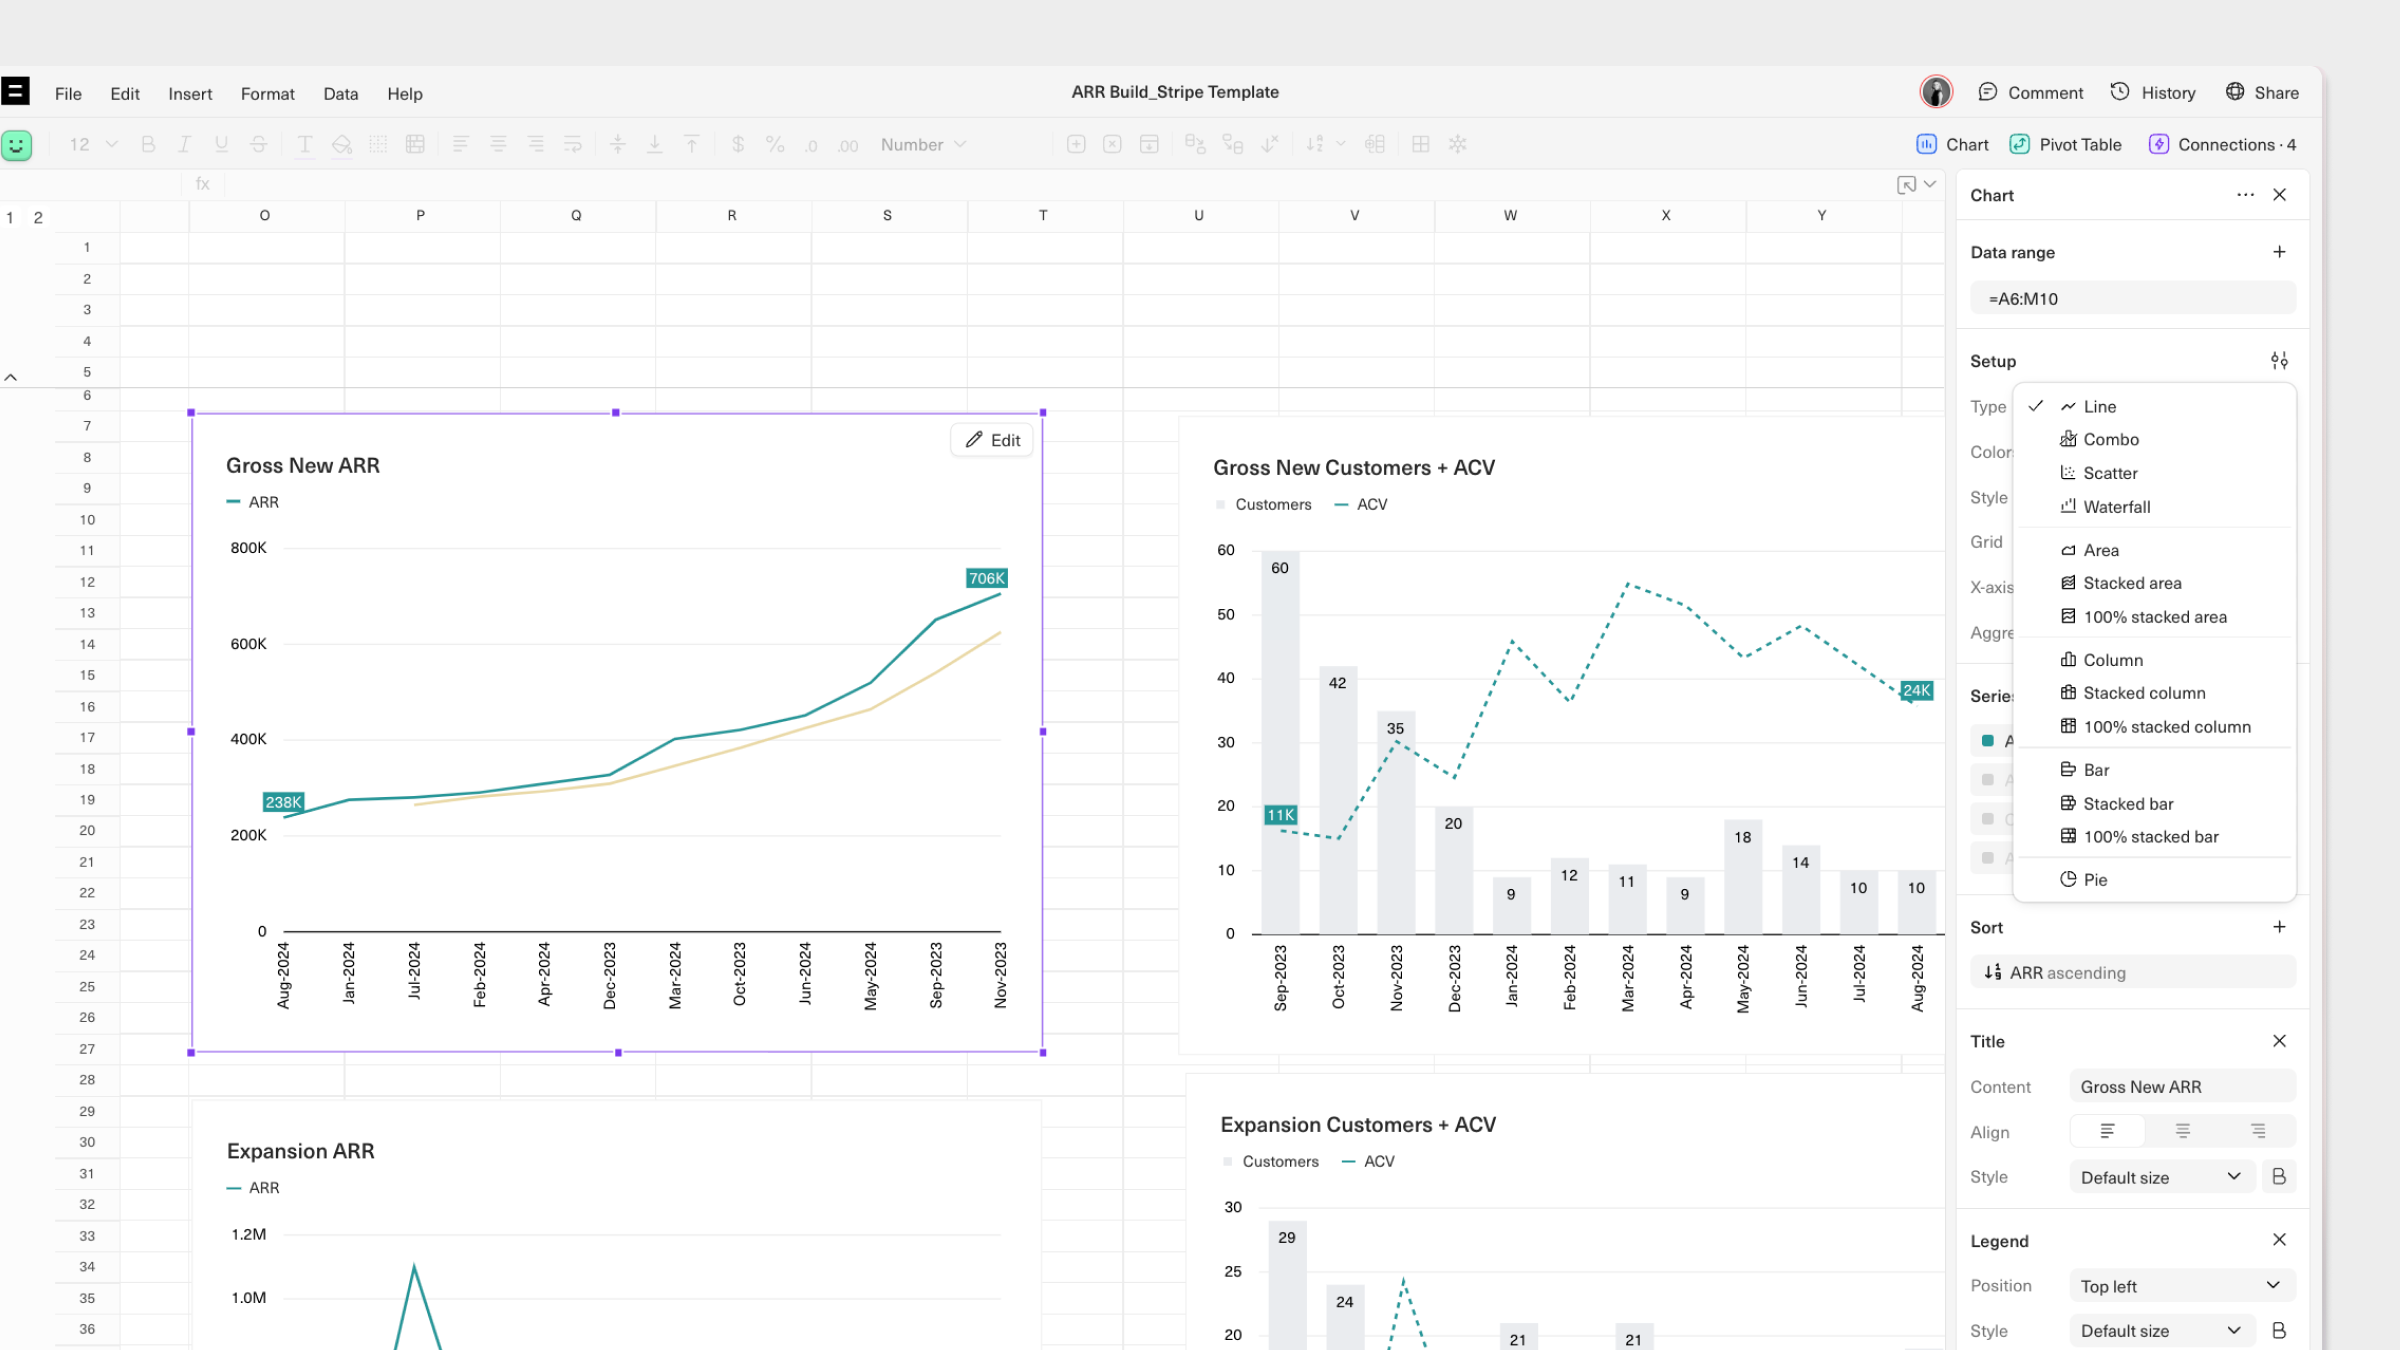Toggle bold for title style
Screen dimensions: 2400x1350
(2279, 1177)
